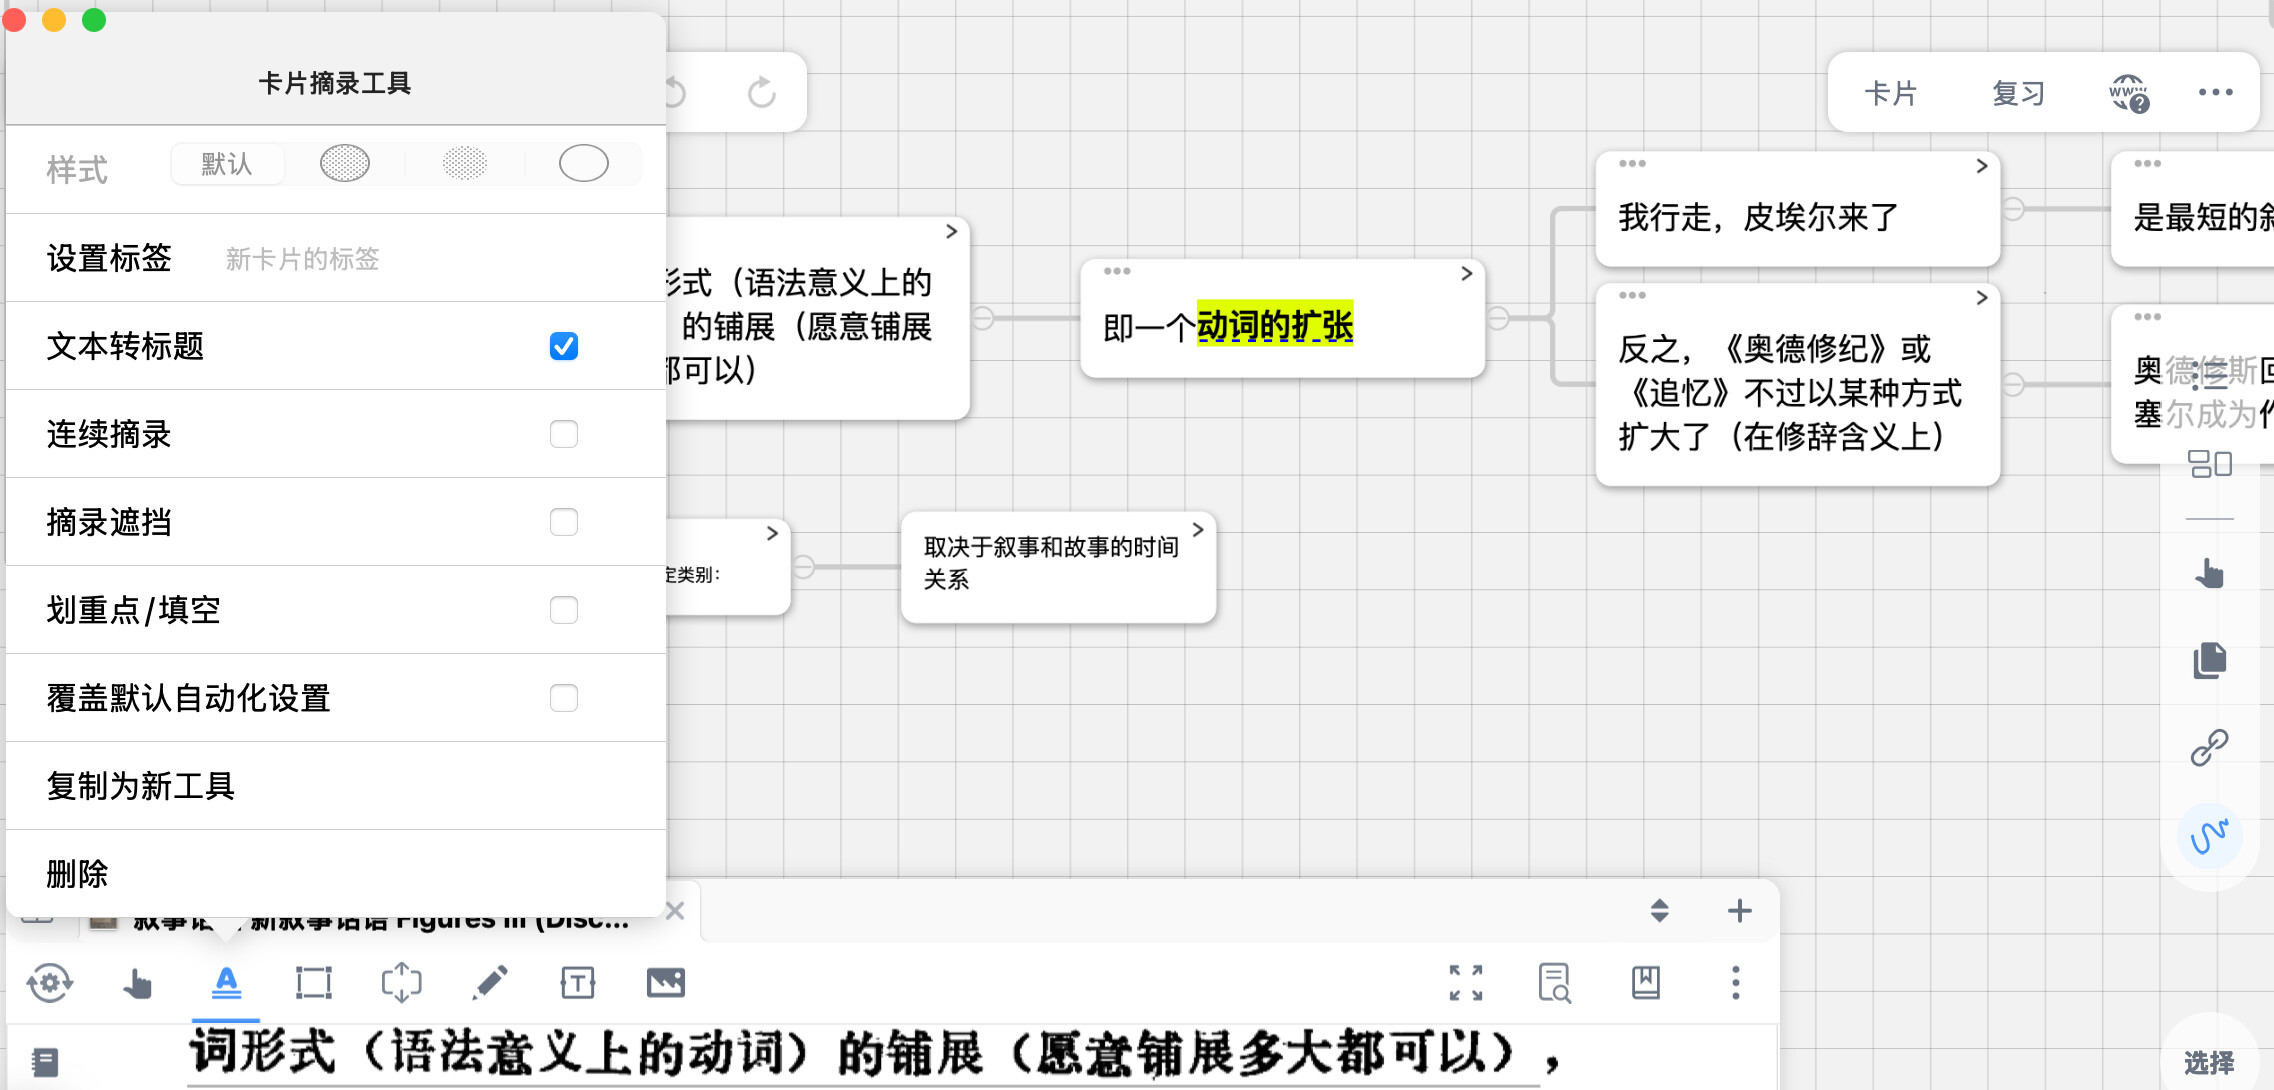The height and width of the screenshot is (1090, 2274).
Task: Select the highlighted 动词的扩张 text
Action: point(1275,326)
